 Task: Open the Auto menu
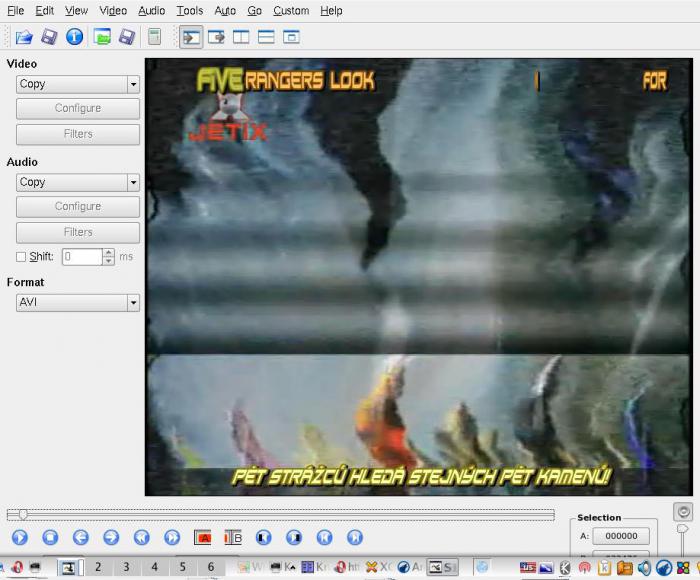225,11
